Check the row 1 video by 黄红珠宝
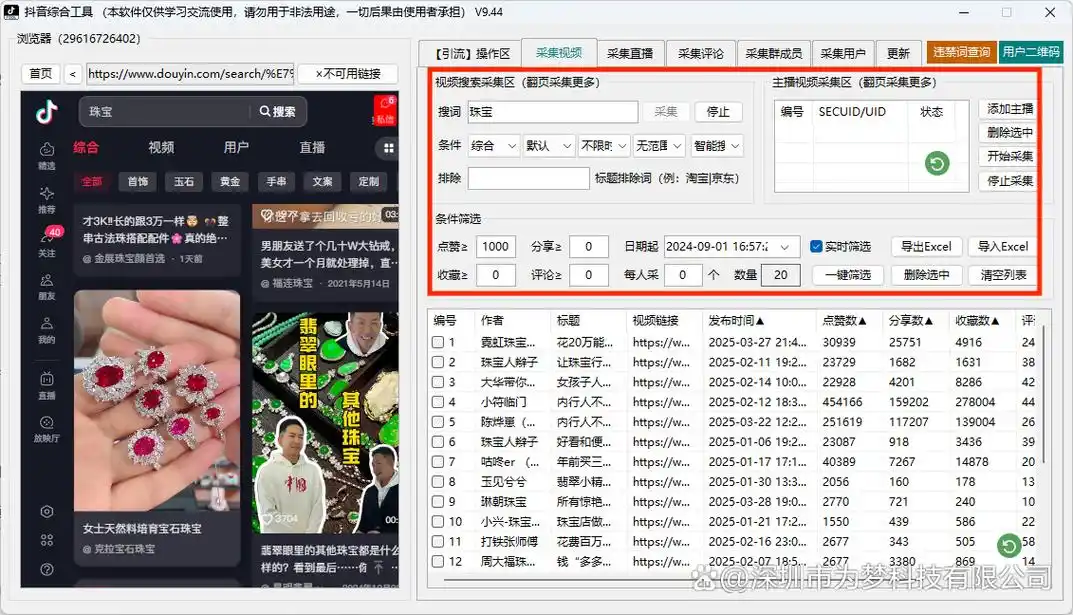 (x=437, y=342)
